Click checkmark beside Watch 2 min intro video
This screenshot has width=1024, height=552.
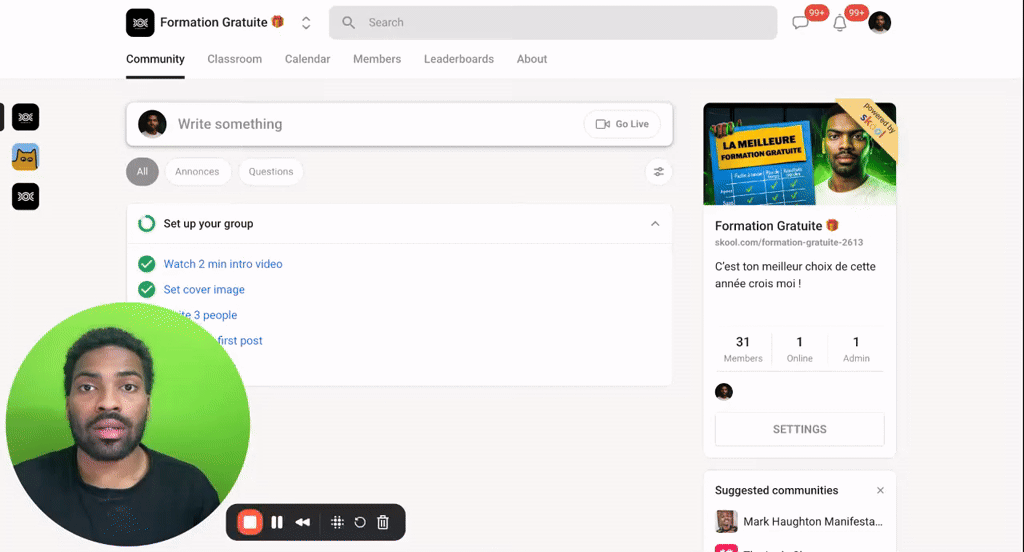tap(147, 264)
